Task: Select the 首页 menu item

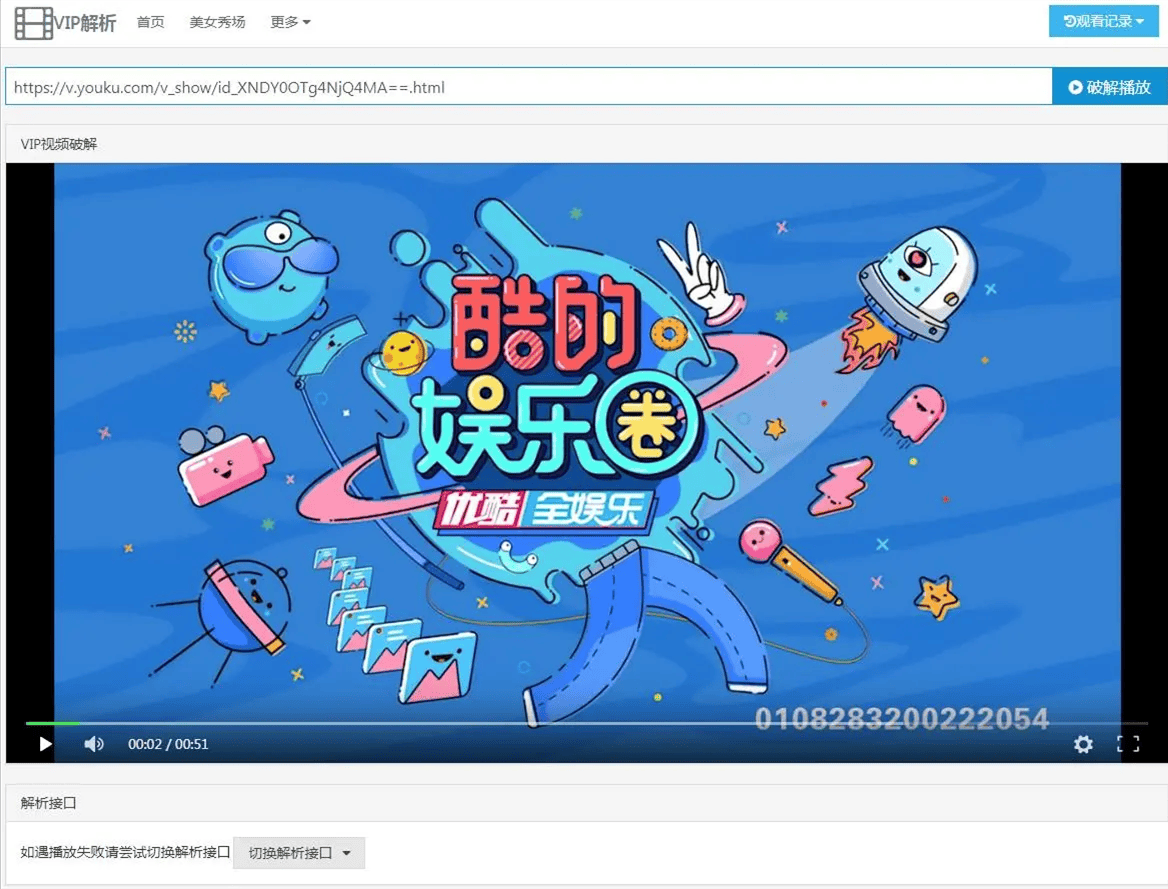Action: [x=150, y=22]
